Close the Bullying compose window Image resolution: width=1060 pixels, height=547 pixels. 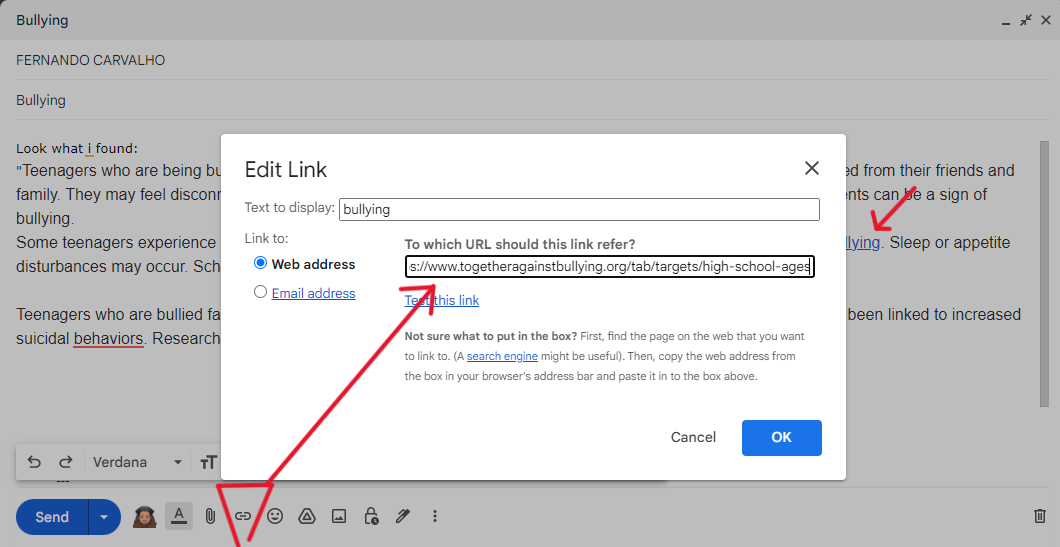[1046, 20]
